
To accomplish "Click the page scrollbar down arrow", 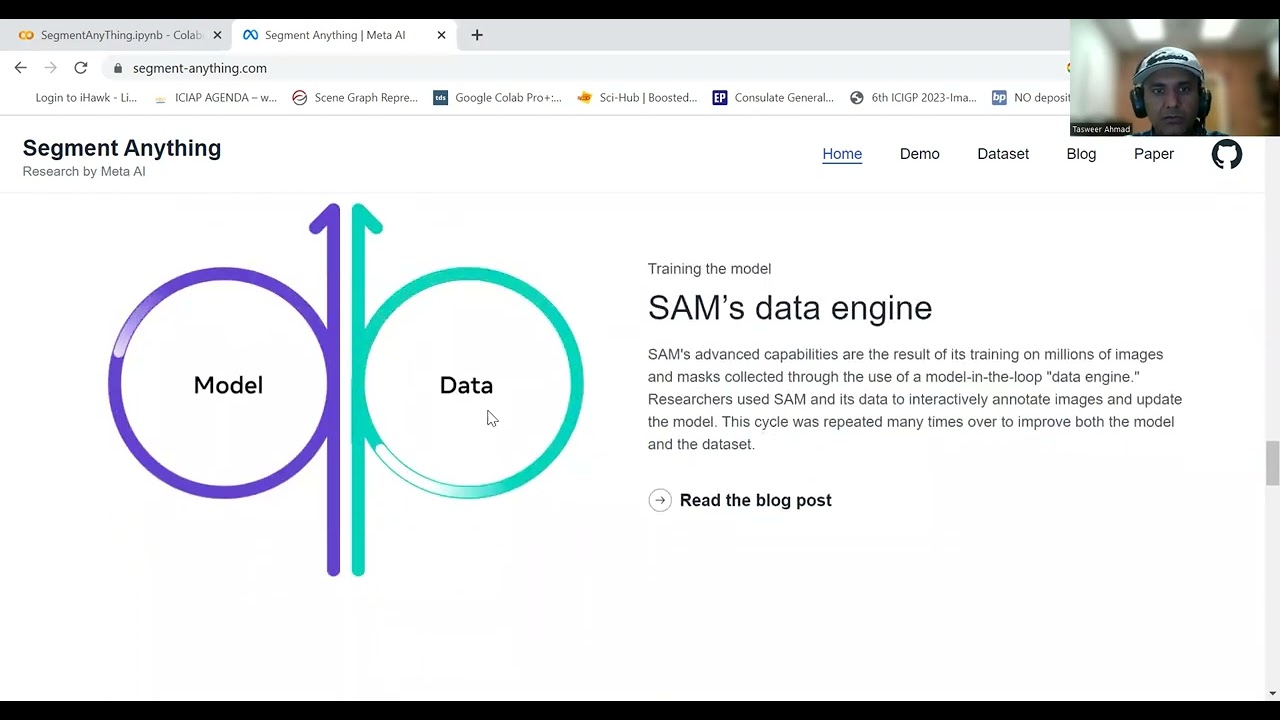I will pyautogui.click(x=1272, y=693).
